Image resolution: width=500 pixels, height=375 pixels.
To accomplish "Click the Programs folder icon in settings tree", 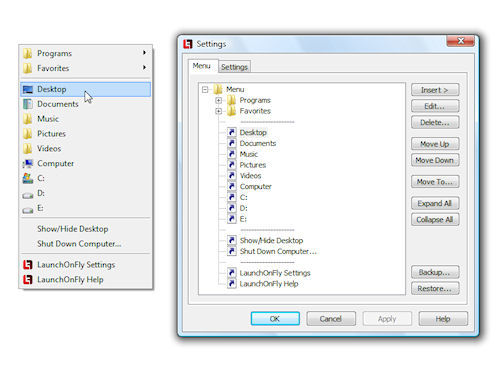I will [232, 100].
